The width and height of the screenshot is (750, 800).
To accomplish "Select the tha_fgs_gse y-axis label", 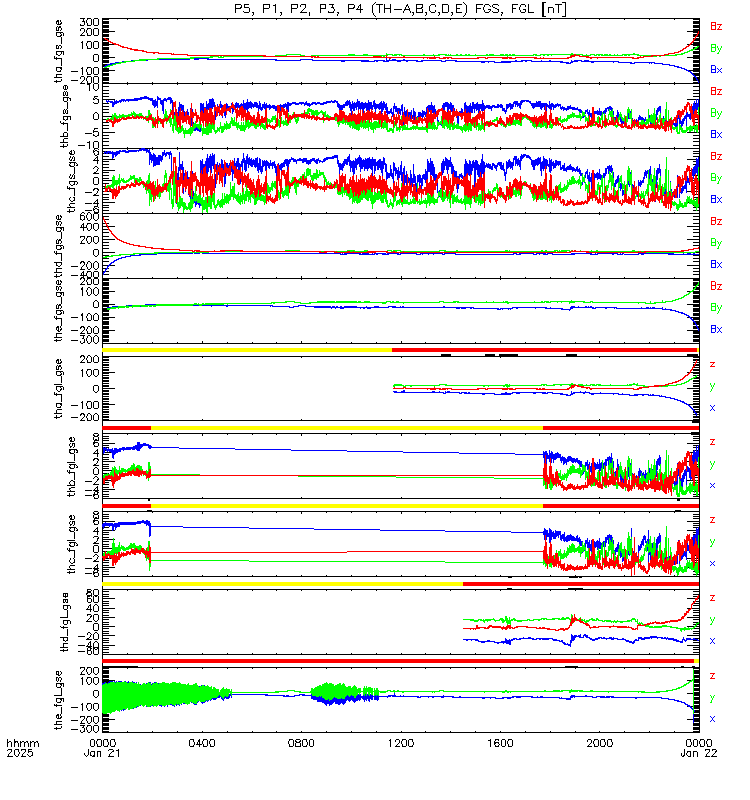I will click(x=59, y=51).
